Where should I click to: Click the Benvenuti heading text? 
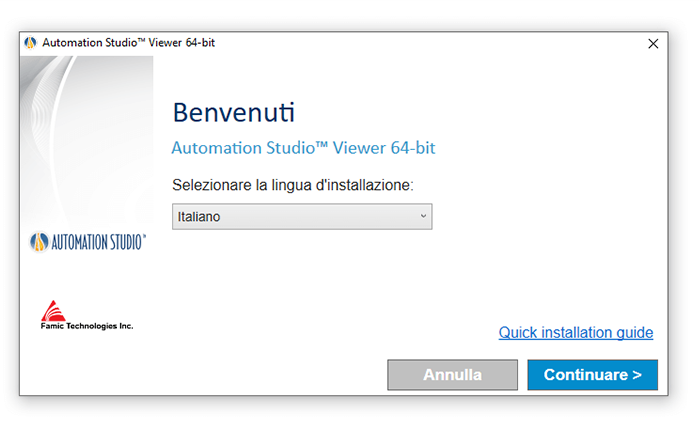click(x=234, y=112)
